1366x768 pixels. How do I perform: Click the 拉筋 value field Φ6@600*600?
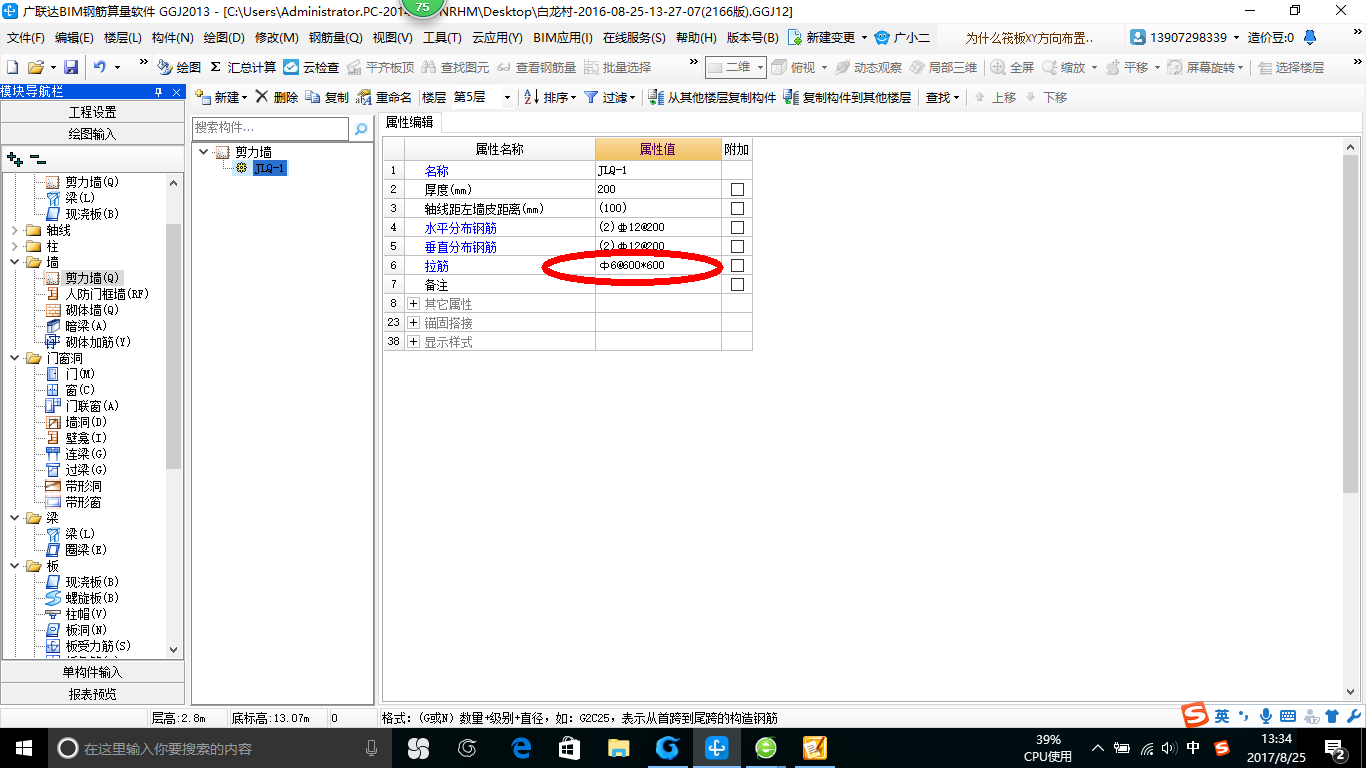[658, 266]
